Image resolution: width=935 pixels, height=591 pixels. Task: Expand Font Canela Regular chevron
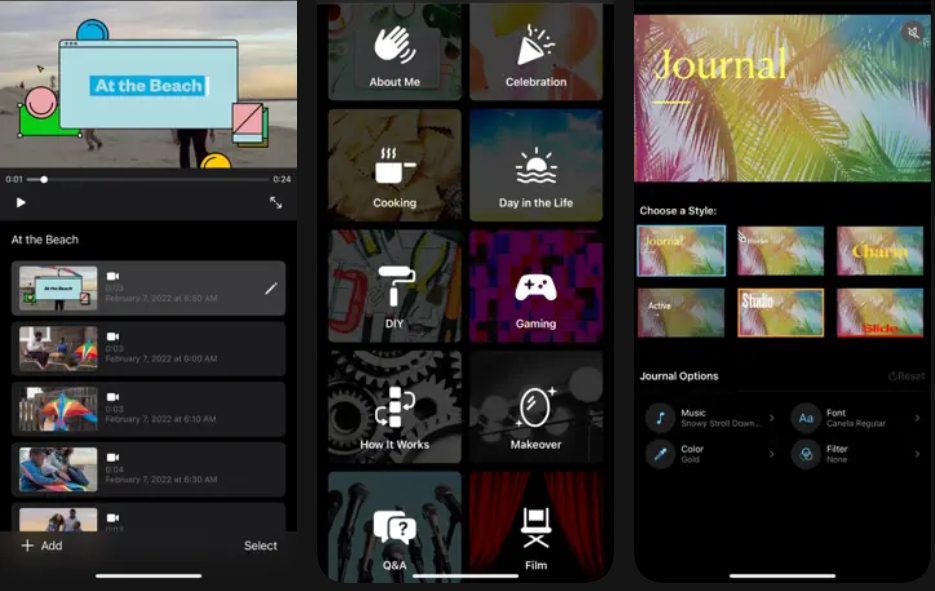[x=917, y=417]
